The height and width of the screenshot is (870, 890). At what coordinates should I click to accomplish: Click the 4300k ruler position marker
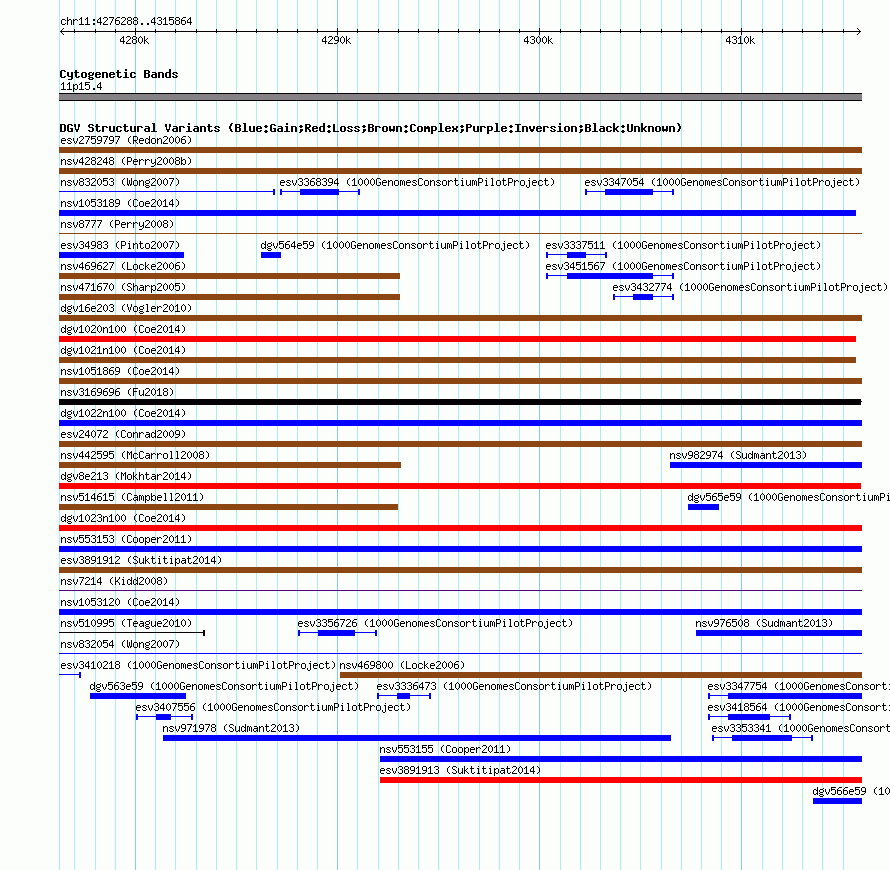click(x=538, y=40)
